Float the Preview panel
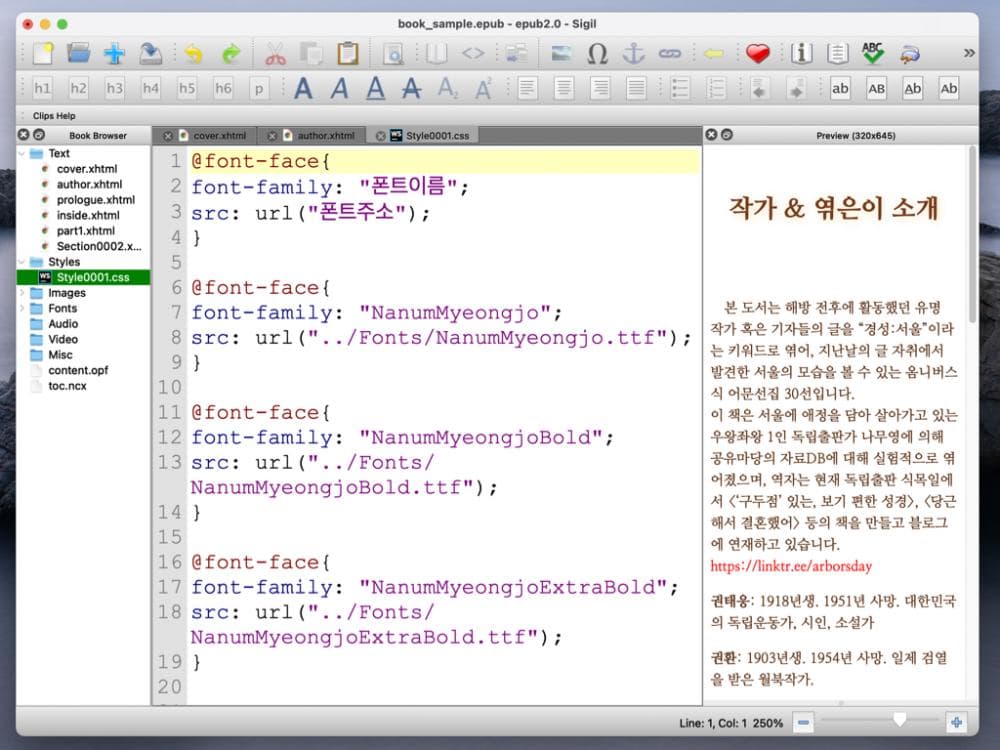Image resolution: width=1000 pixels, height=750 pixels. click(726, 135)
